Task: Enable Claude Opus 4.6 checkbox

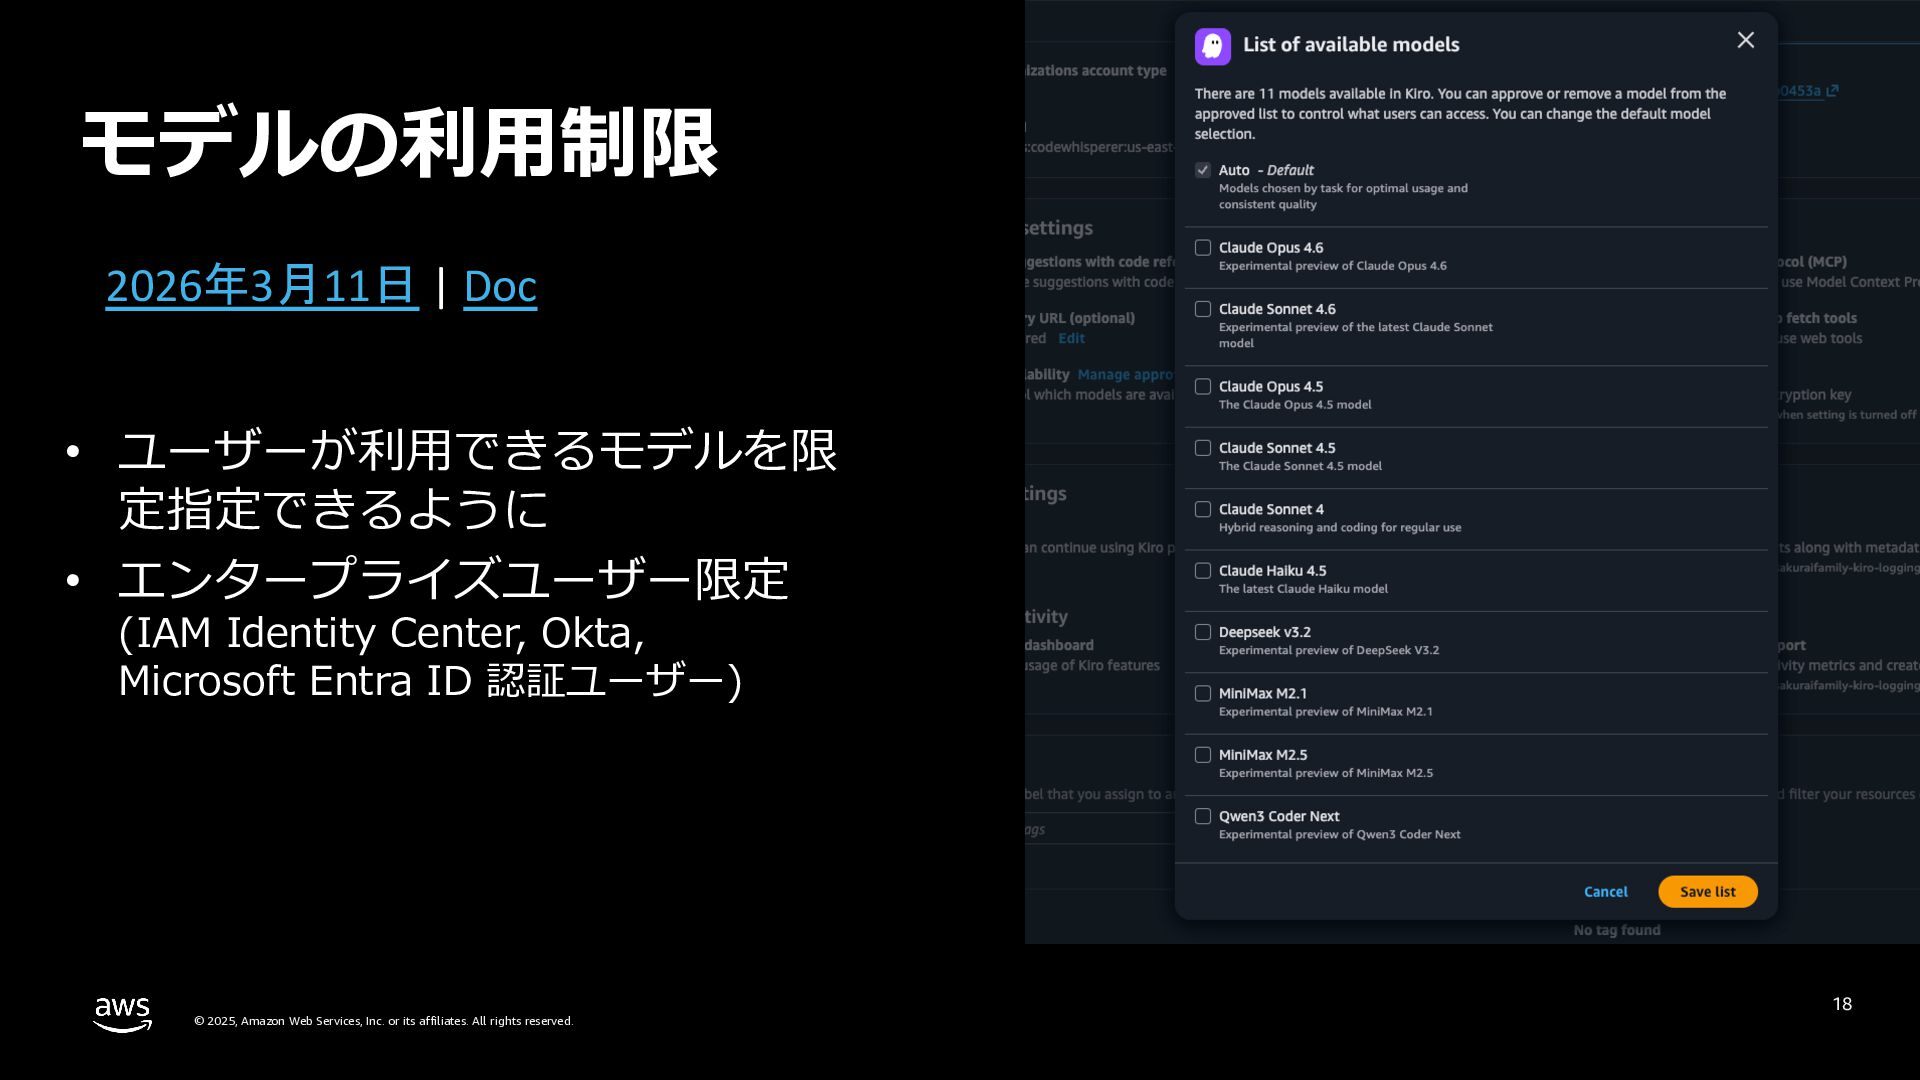Action: pos(1203,248)
